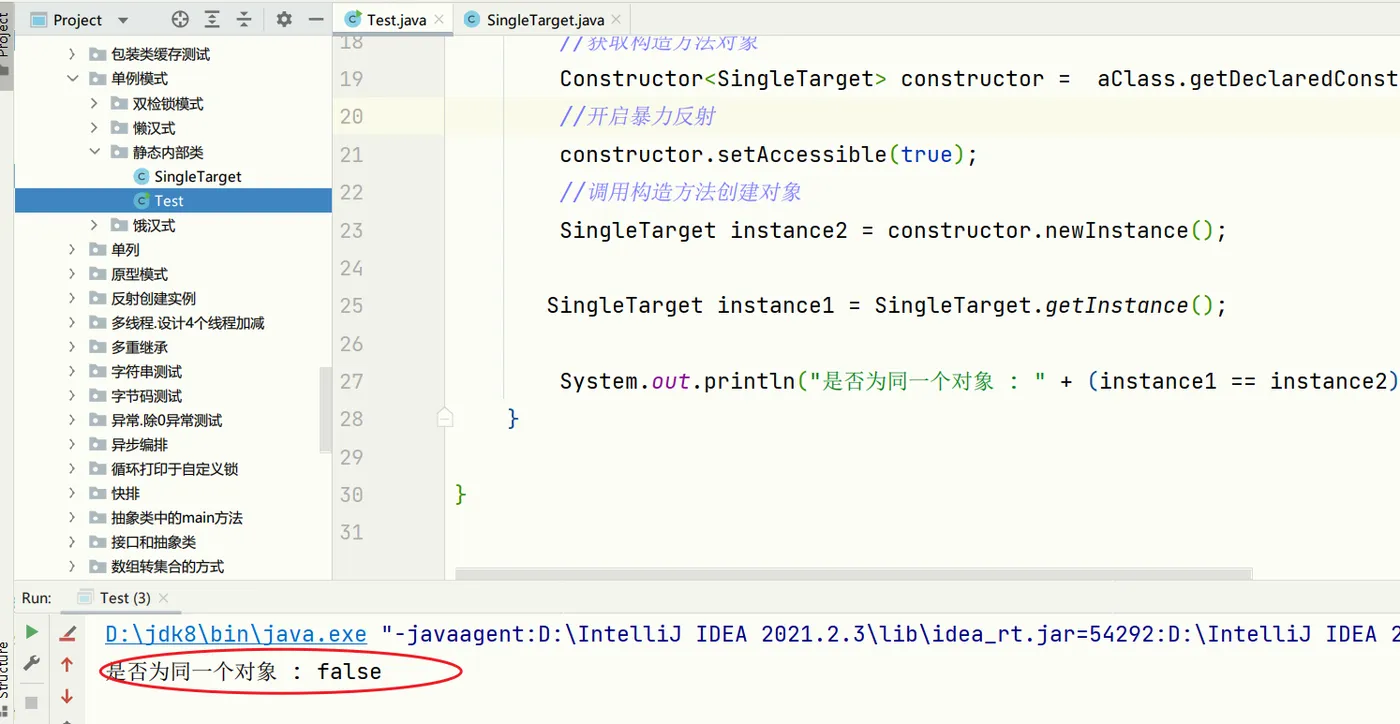The width and height of the screenshot is (1400, 724).
Task: Collapse the 单例模式 folder
Action: coord(72,78)
